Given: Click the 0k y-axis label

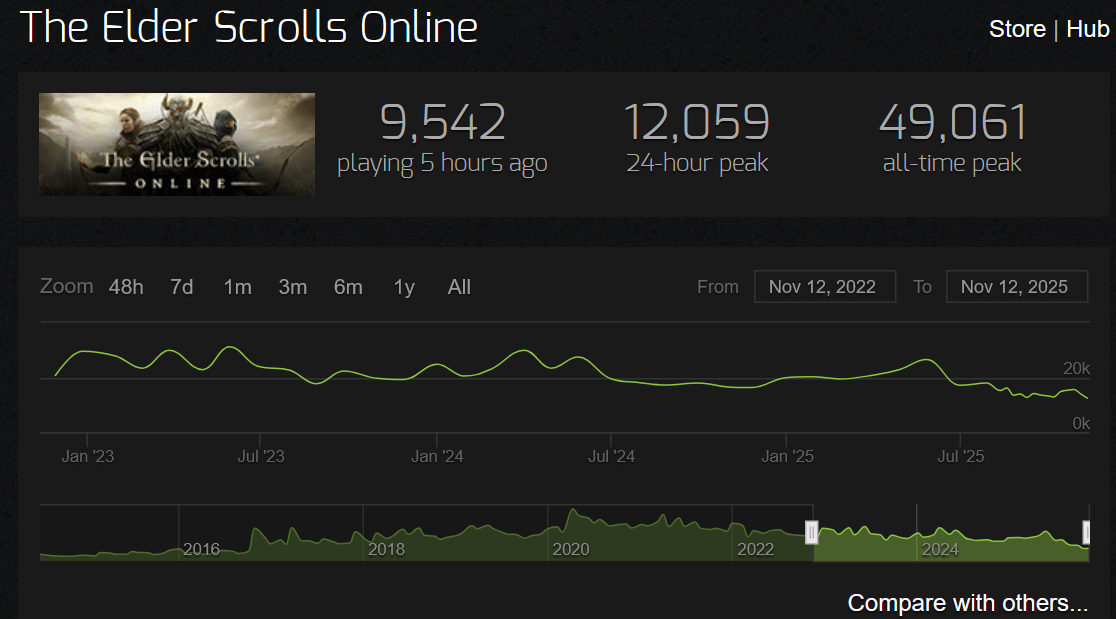Looking at the screenshot, I should click(x=1081, y=423).
